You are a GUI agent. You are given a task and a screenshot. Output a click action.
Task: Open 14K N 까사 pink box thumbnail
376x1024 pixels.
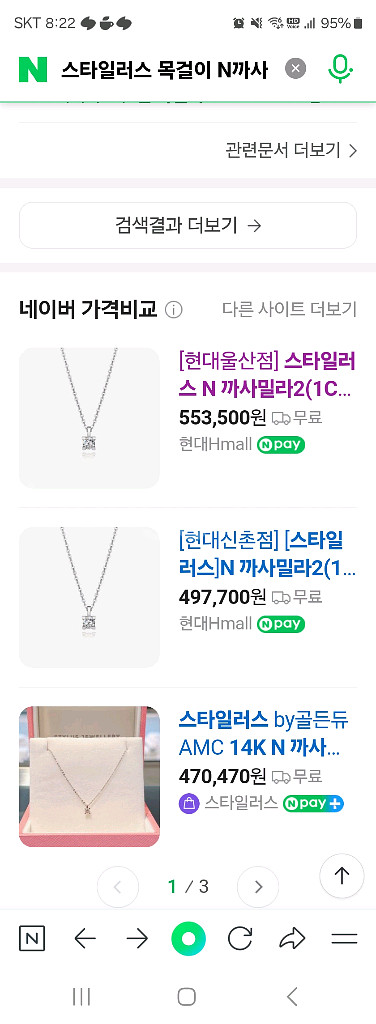click(x=89, y=777)
